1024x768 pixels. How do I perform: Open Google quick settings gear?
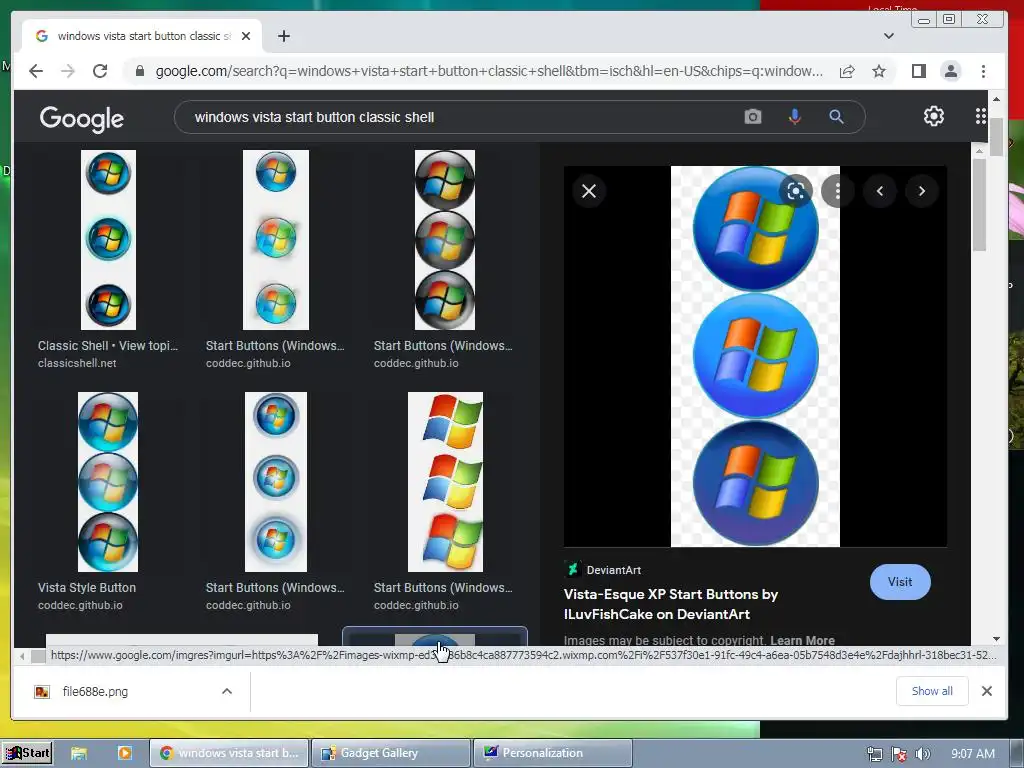(x=933, y=116)
